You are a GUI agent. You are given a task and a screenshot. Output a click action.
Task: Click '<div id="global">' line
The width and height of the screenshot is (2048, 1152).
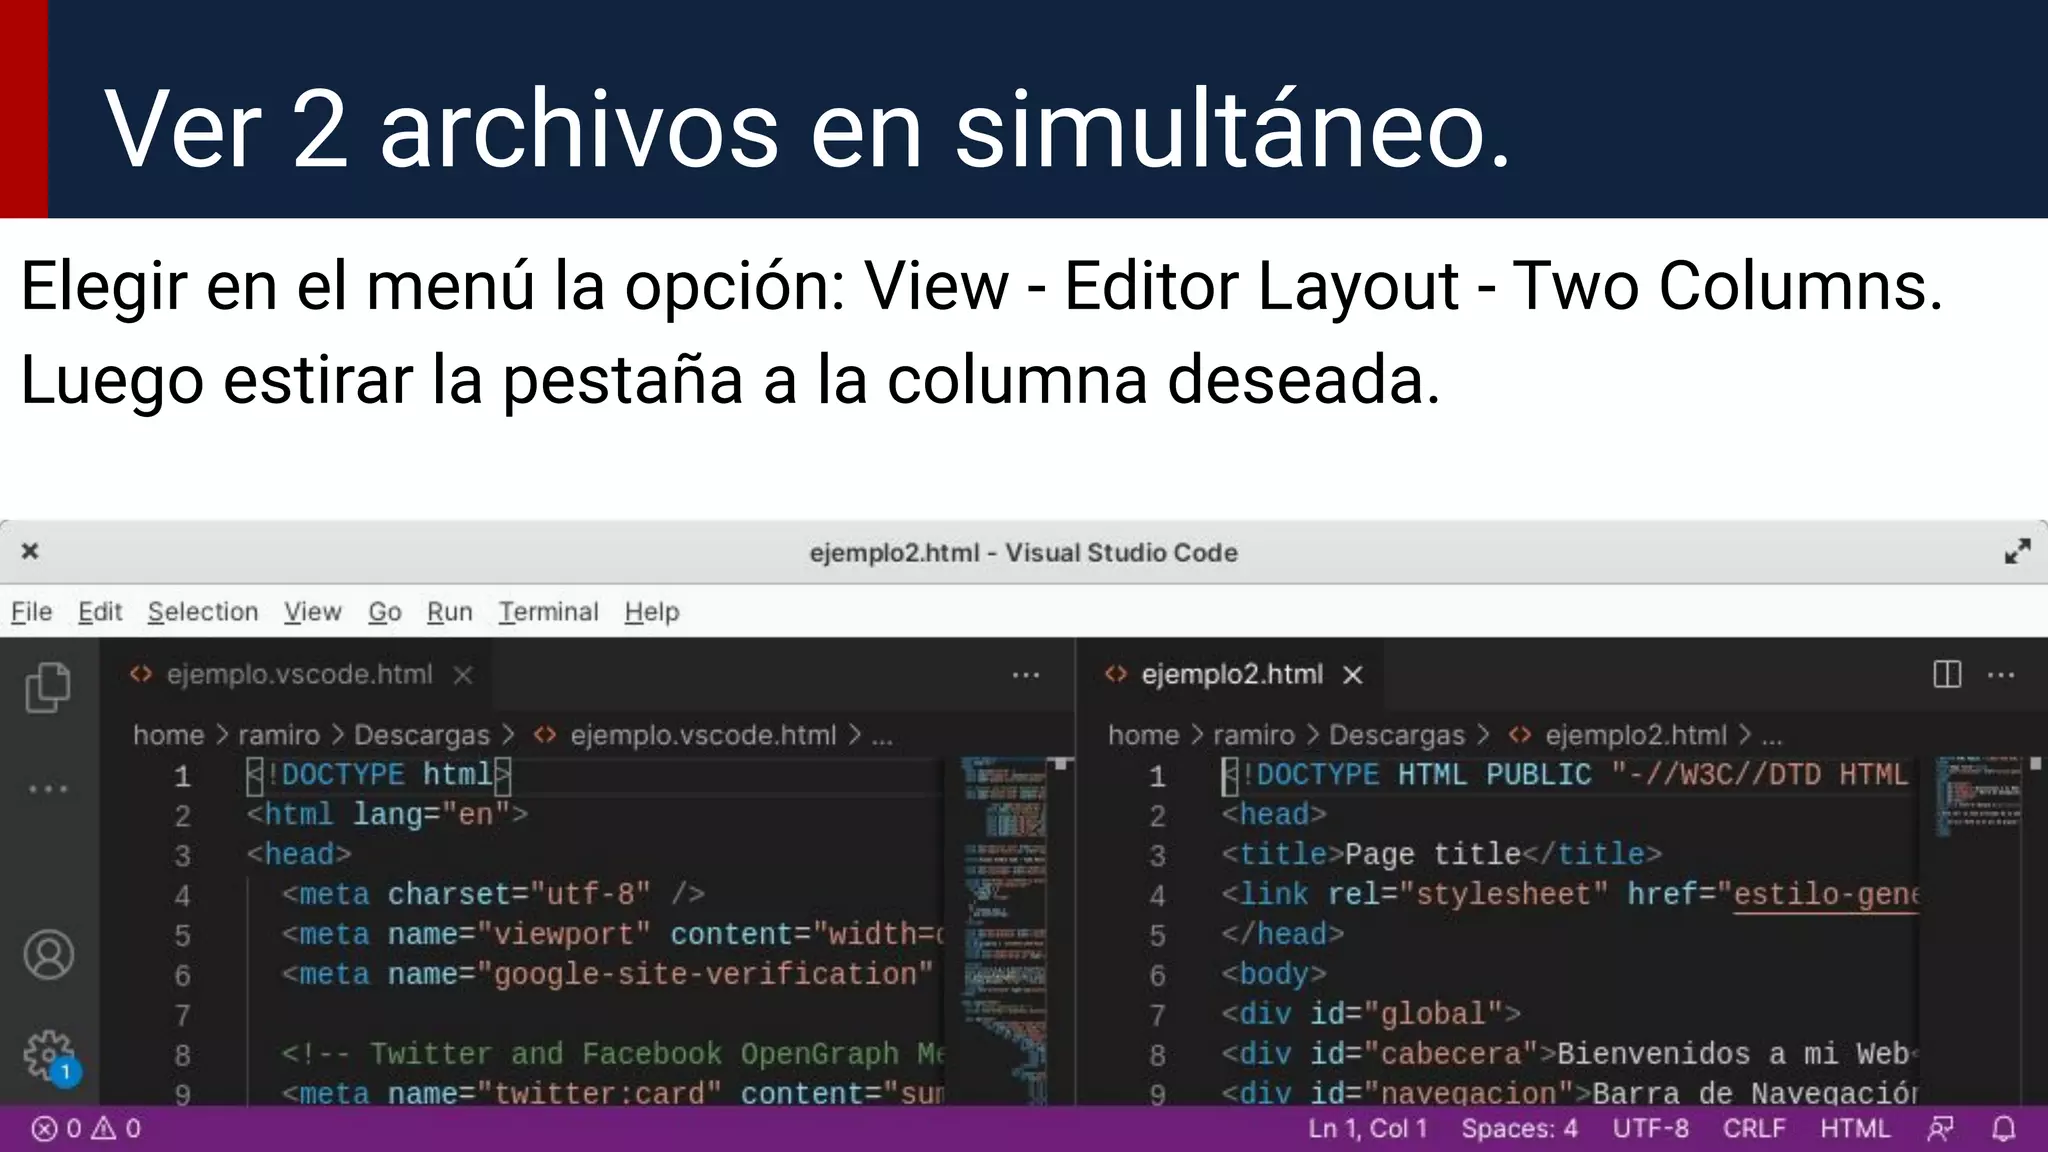[1371, 1015]
